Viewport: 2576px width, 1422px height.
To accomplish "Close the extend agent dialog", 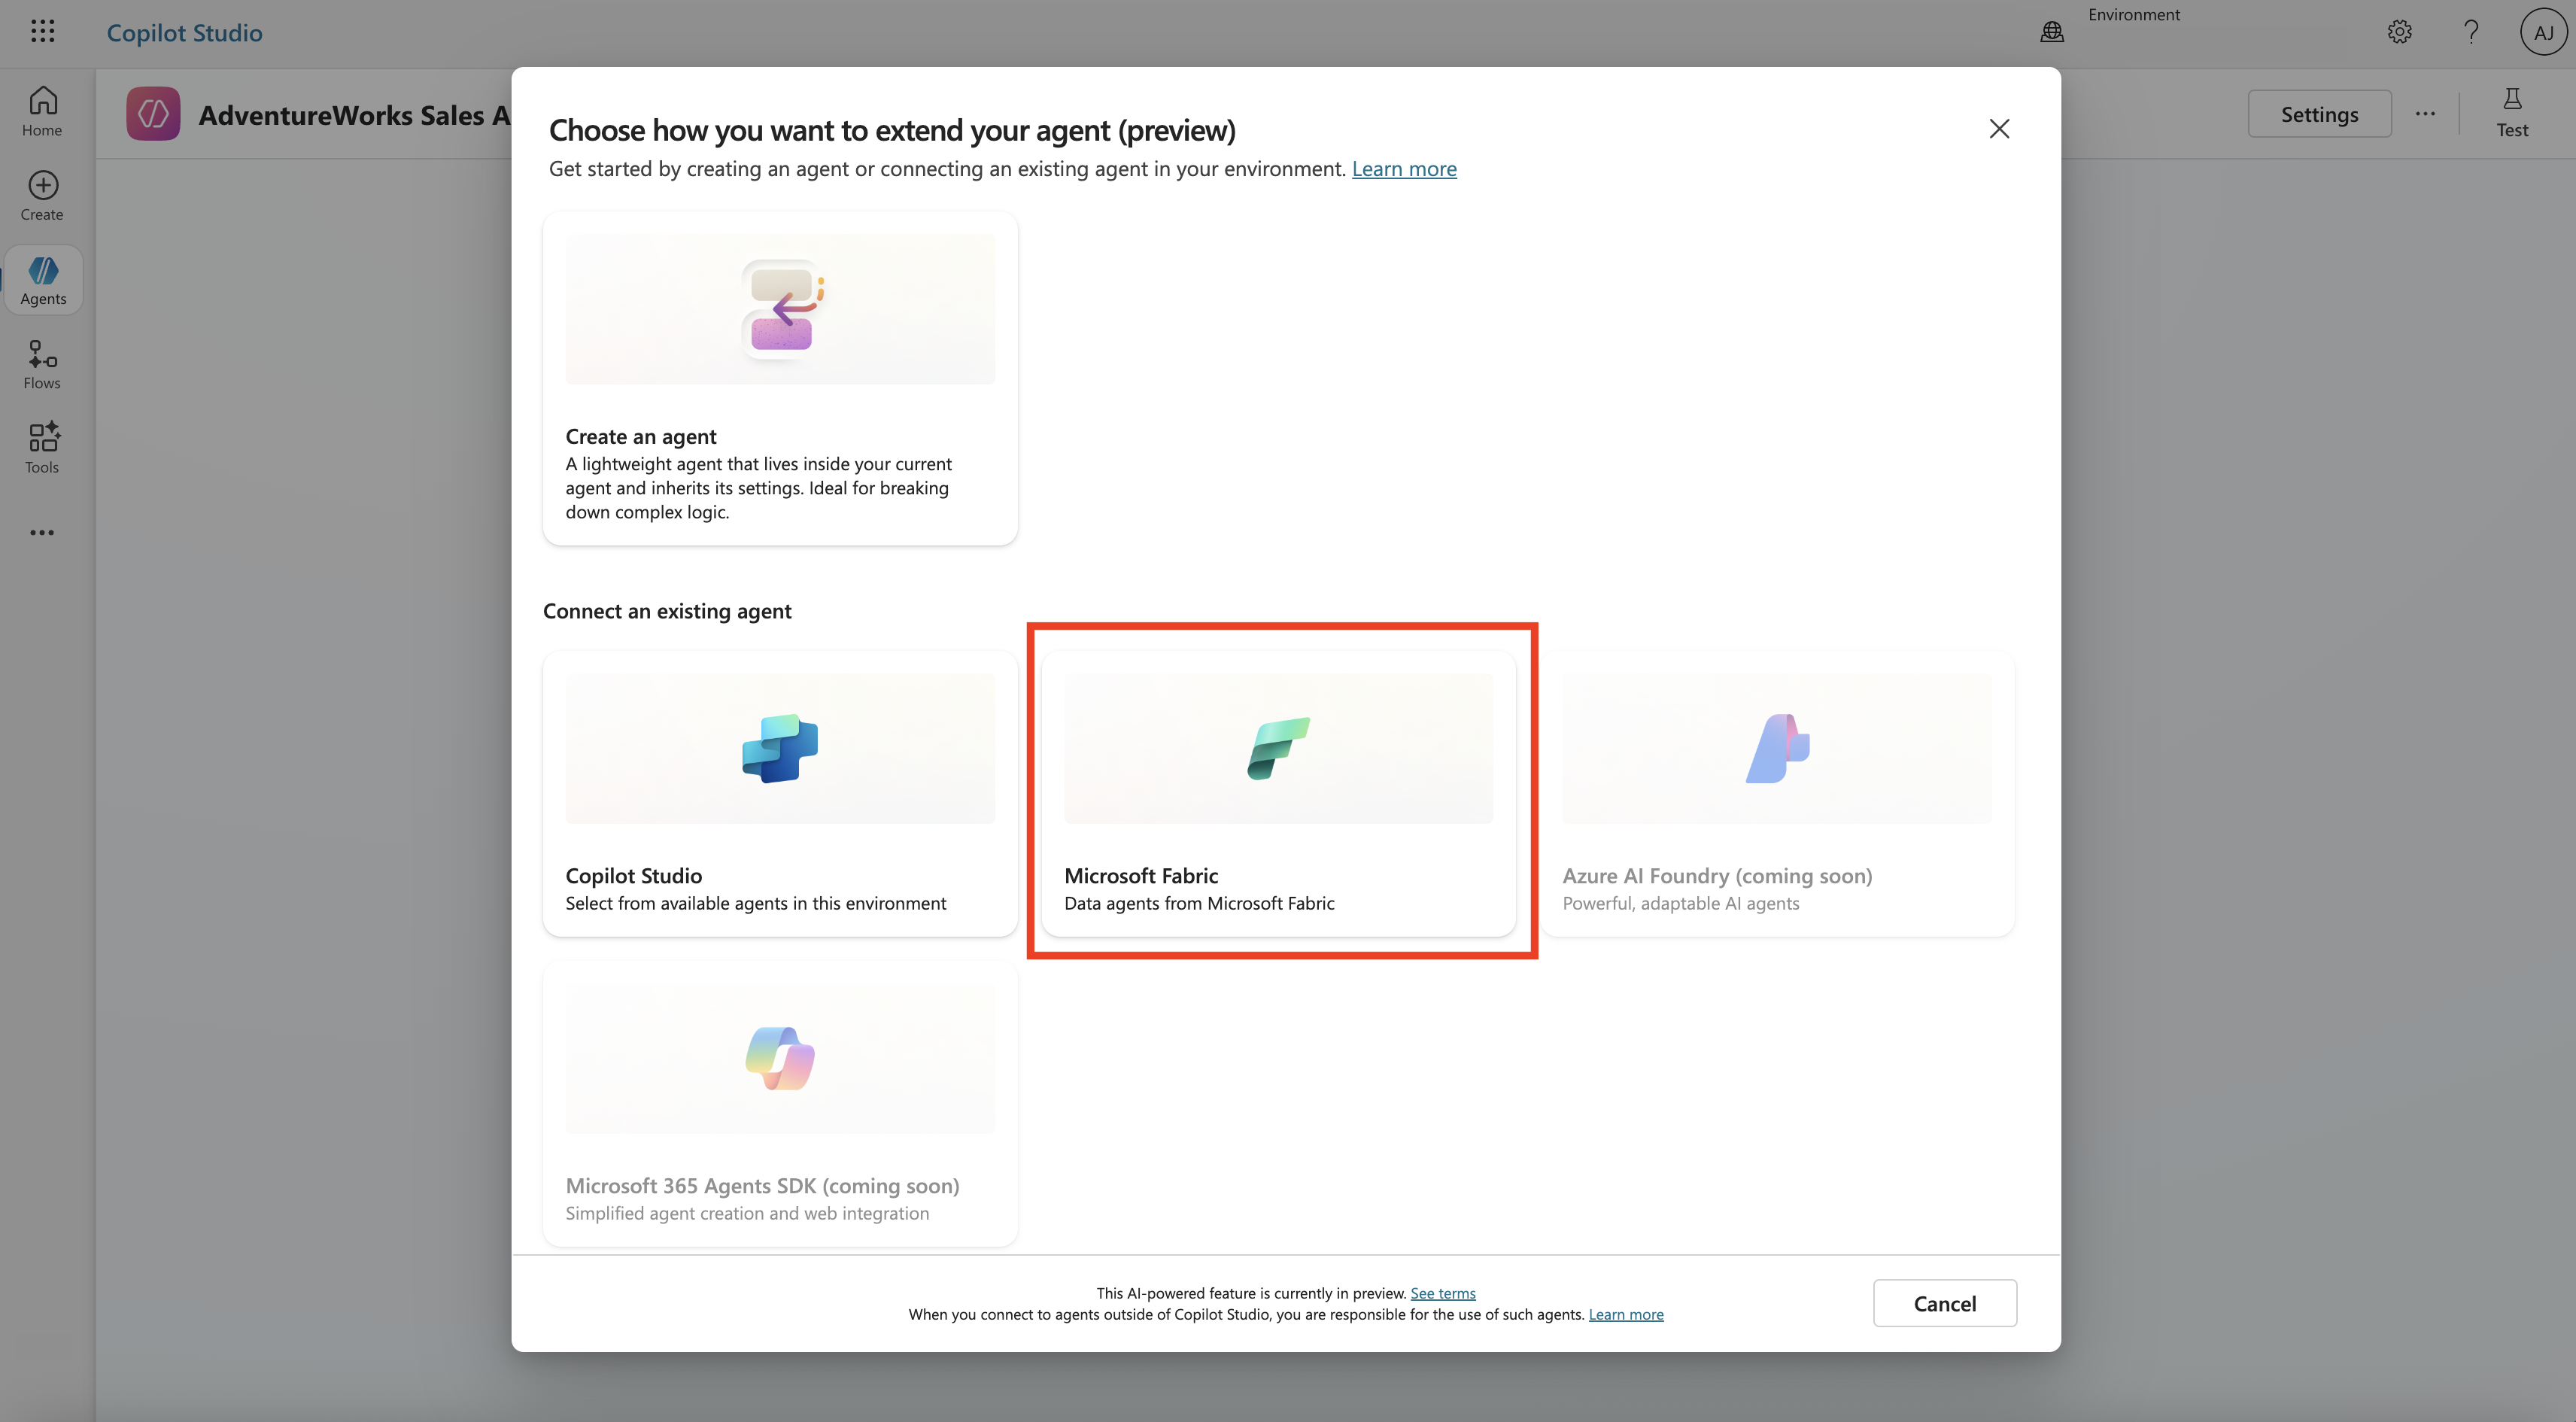I will pos(1998,129).
